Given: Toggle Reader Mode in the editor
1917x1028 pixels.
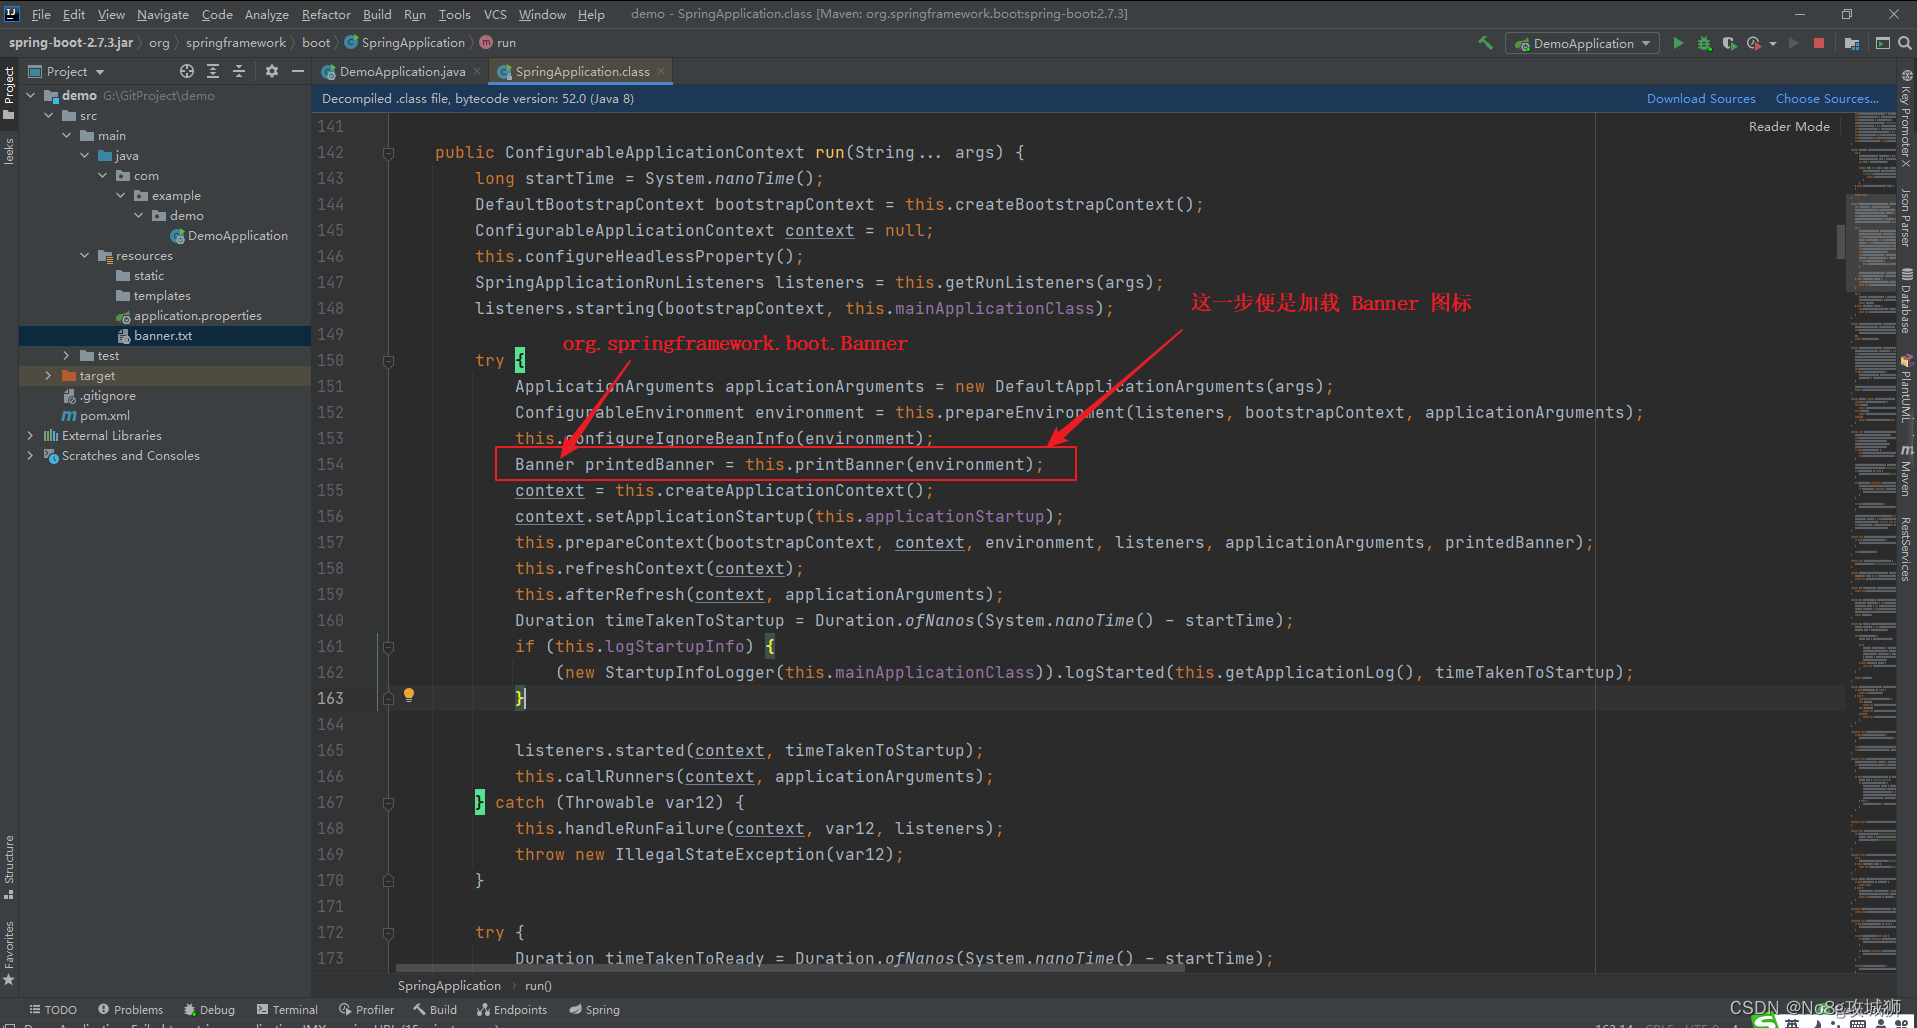Looking at the screenshot, I should (x=1789, y=127).
